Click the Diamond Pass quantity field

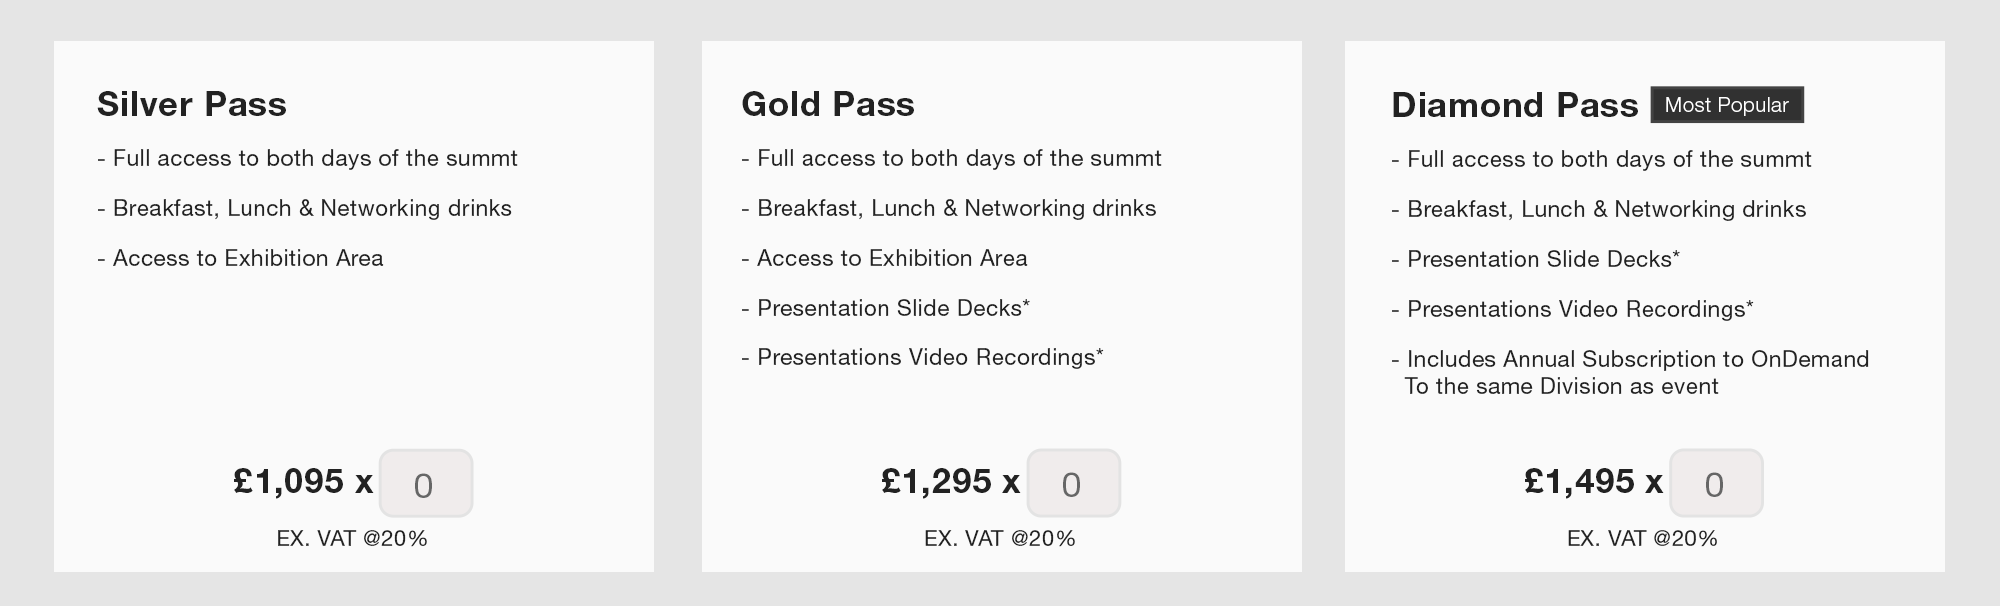(1716, 483)
